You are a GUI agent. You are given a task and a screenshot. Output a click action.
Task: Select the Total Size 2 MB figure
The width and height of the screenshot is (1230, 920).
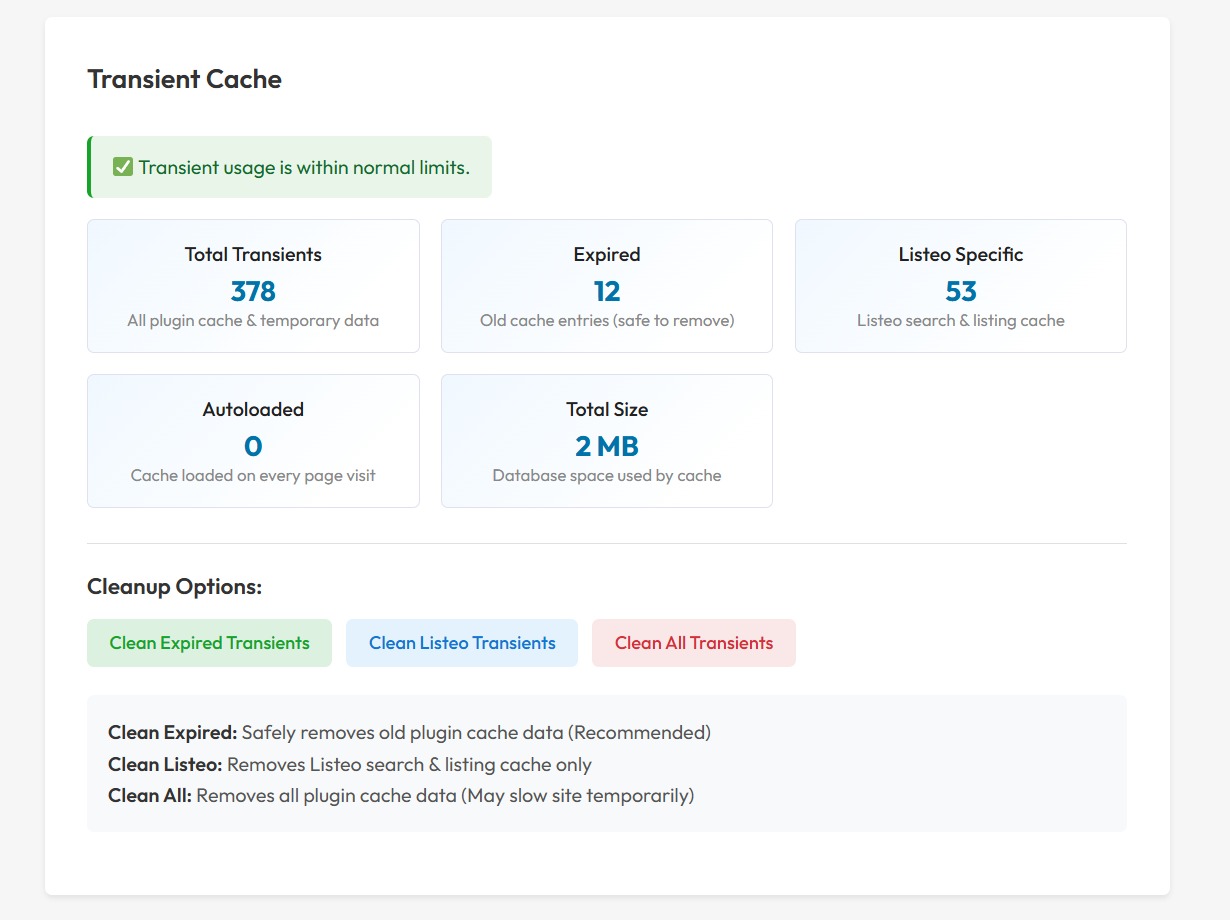[607, 446]
